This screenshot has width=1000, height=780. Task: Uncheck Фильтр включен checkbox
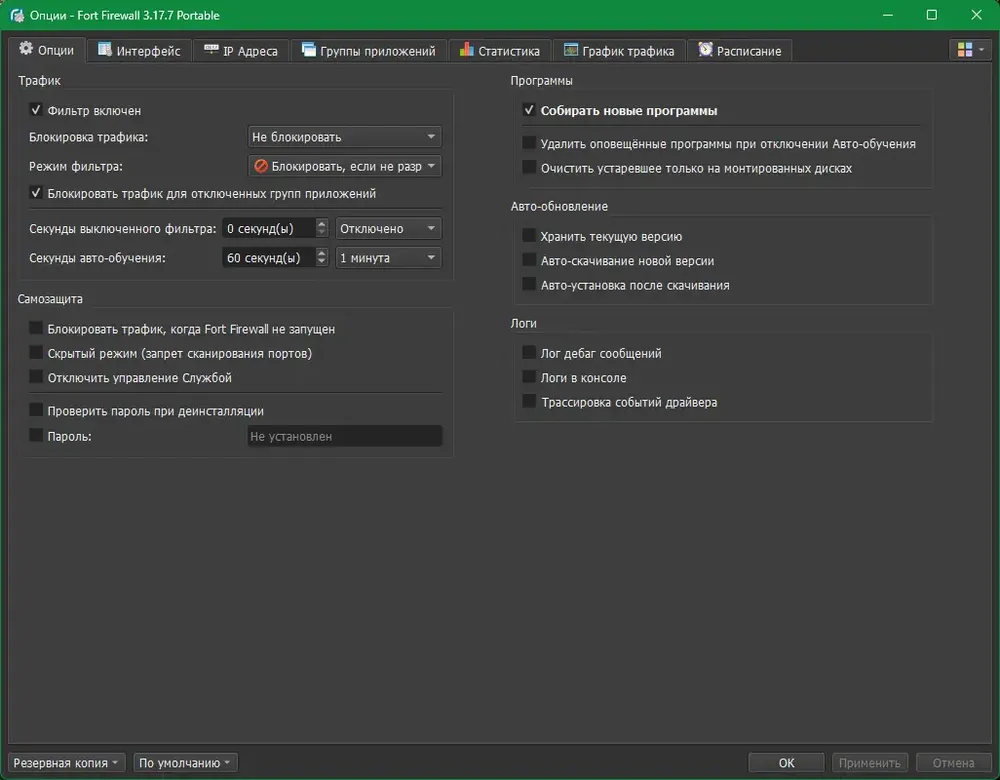click(36, 110)
